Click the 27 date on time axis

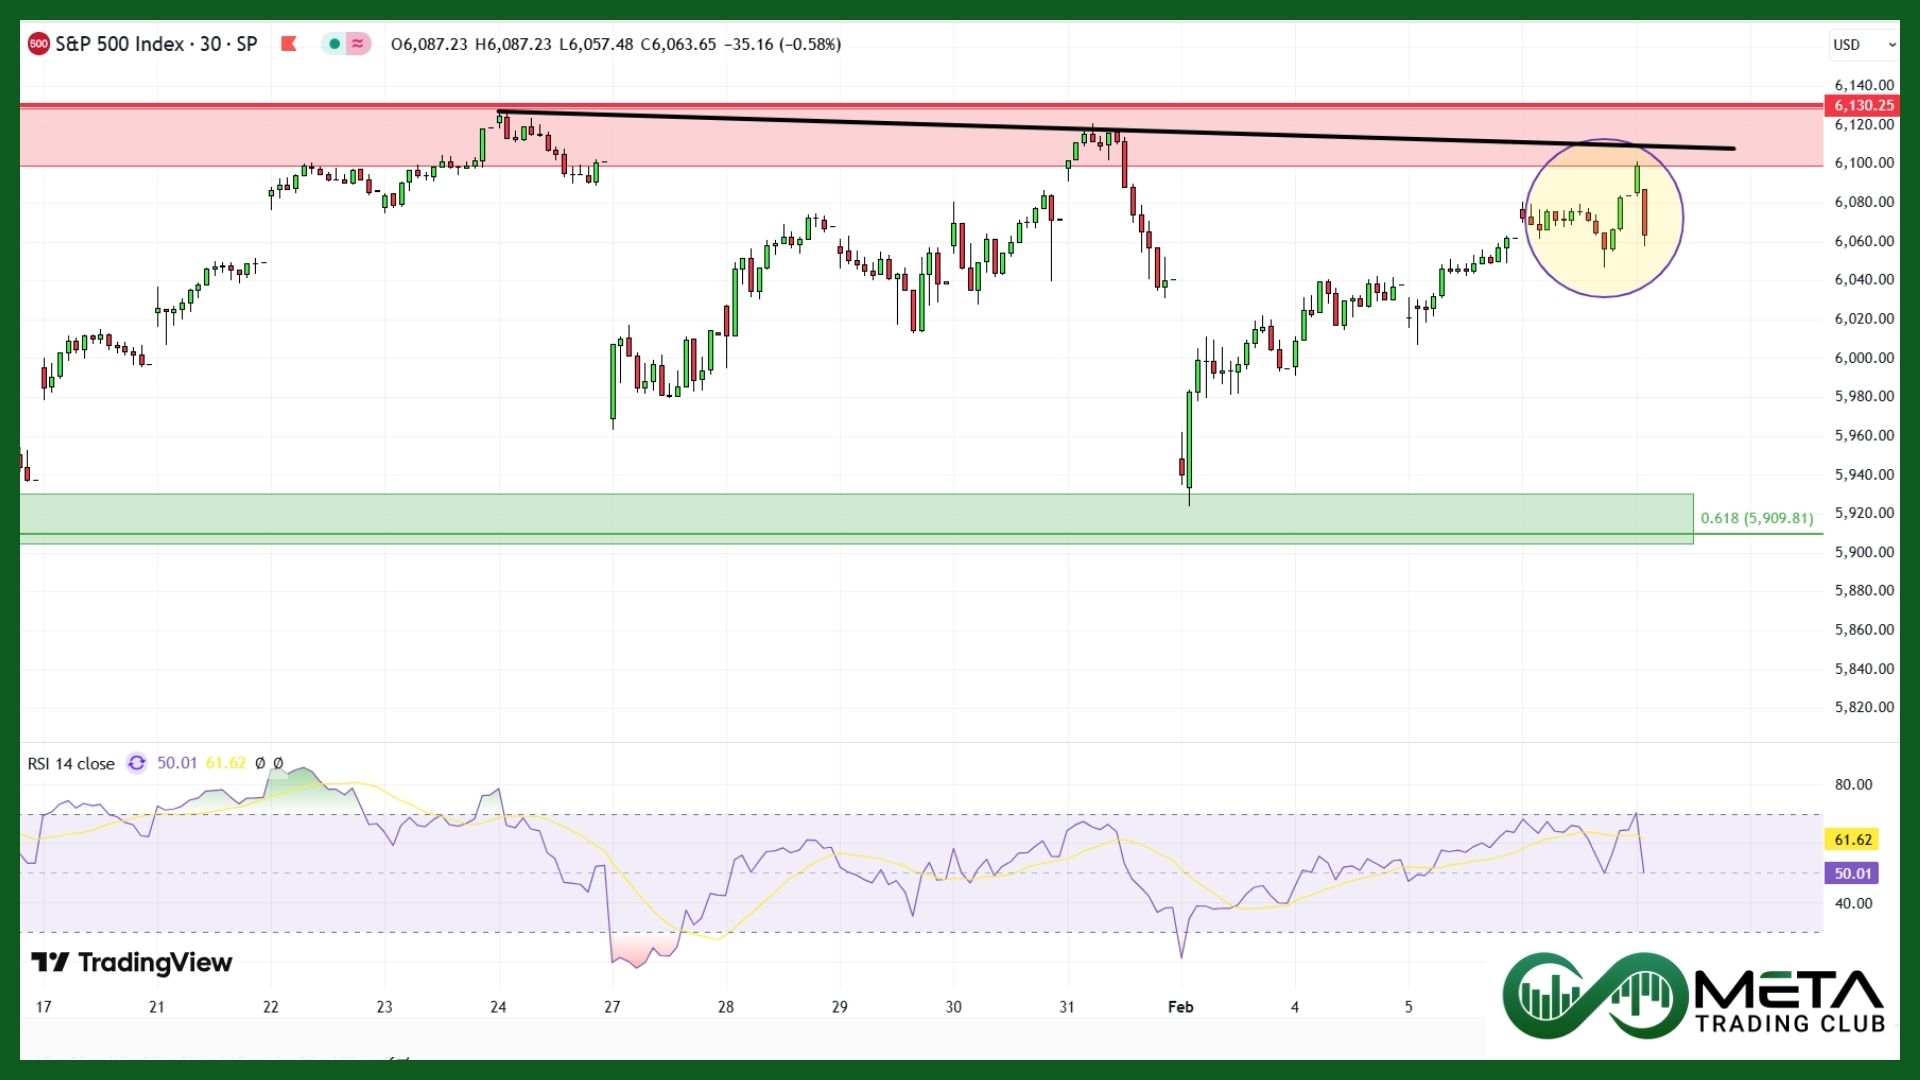click(612, 1007)
